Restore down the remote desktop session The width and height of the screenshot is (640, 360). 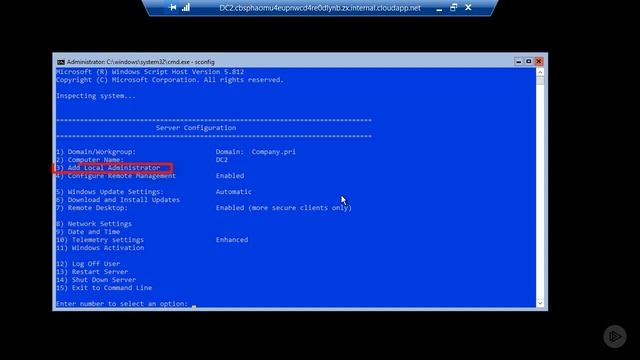pos(453,7)
